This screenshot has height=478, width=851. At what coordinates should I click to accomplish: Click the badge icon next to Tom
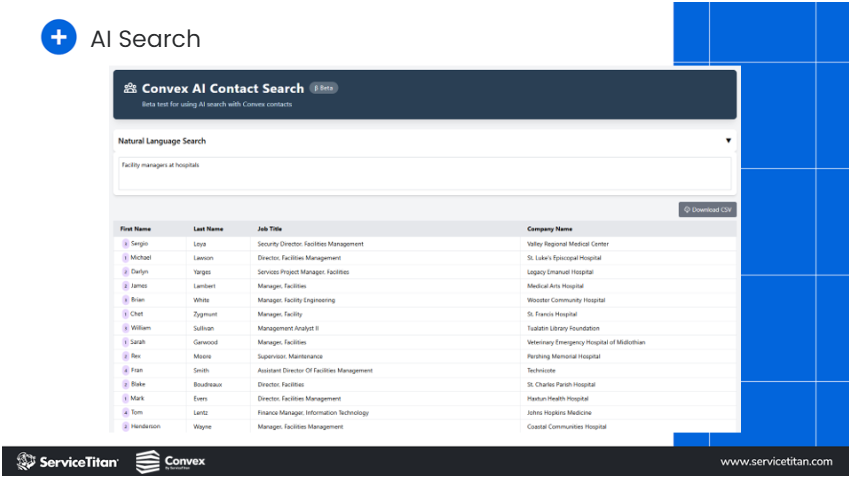[125, 413]
